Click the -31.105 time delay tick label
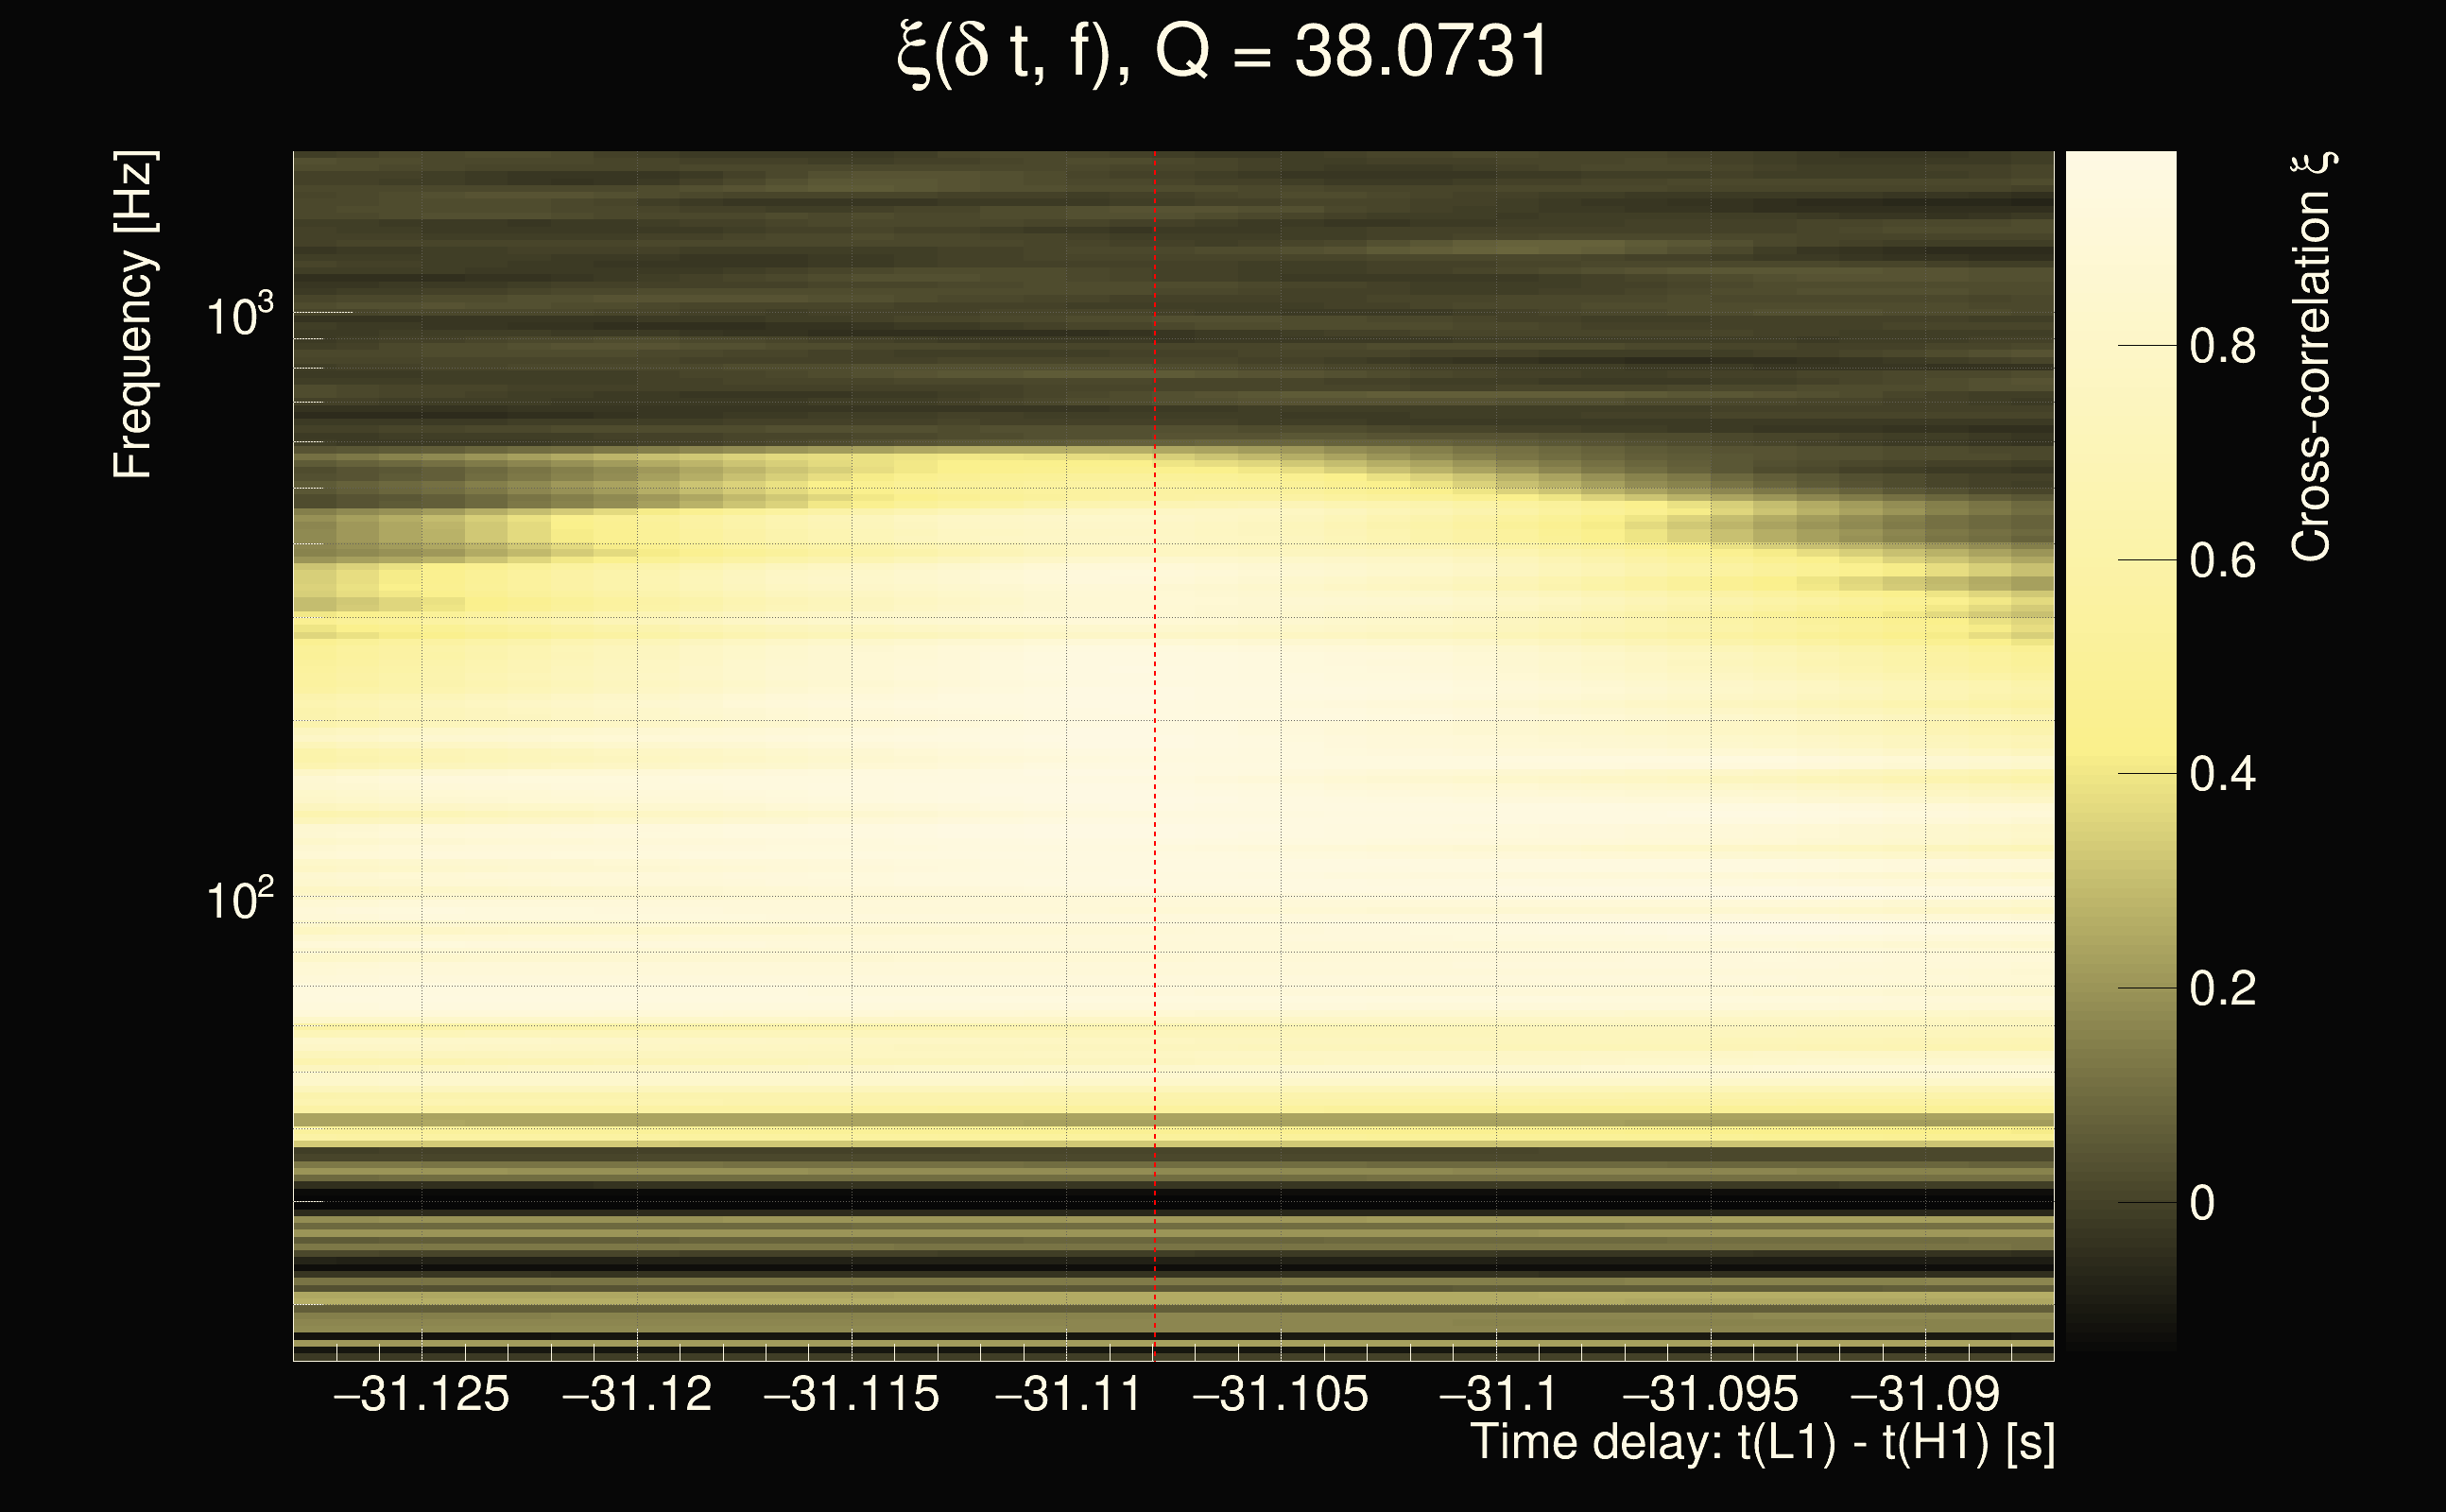 coord(1281,1394)
